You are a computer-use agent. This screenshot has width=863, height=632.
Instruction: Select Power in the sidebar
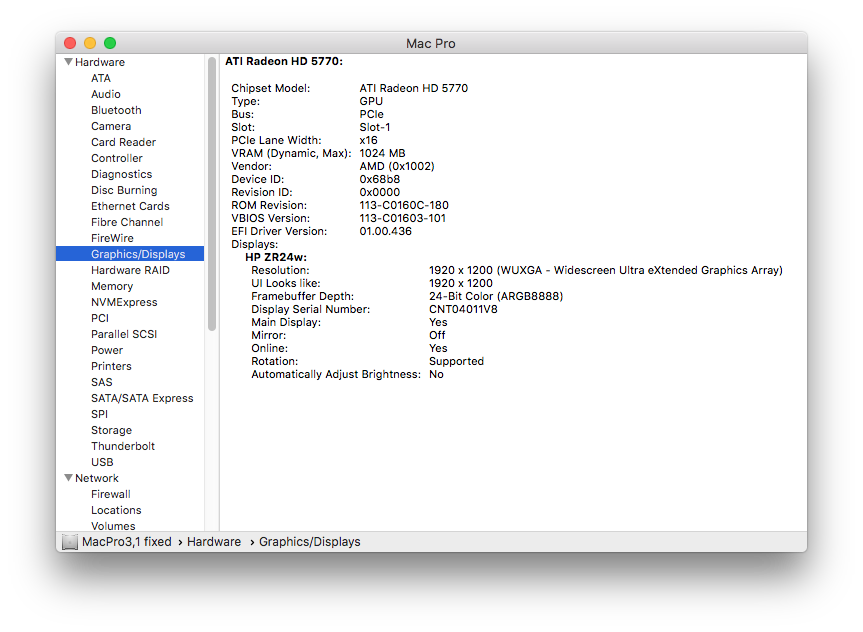click(x=107, y=350)
